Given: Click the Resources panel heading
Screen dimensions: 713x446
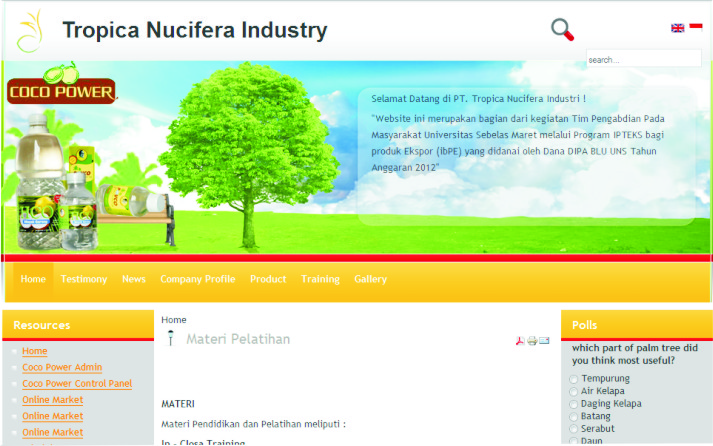Looking at the screenshot, I should (x=42, y=325).
